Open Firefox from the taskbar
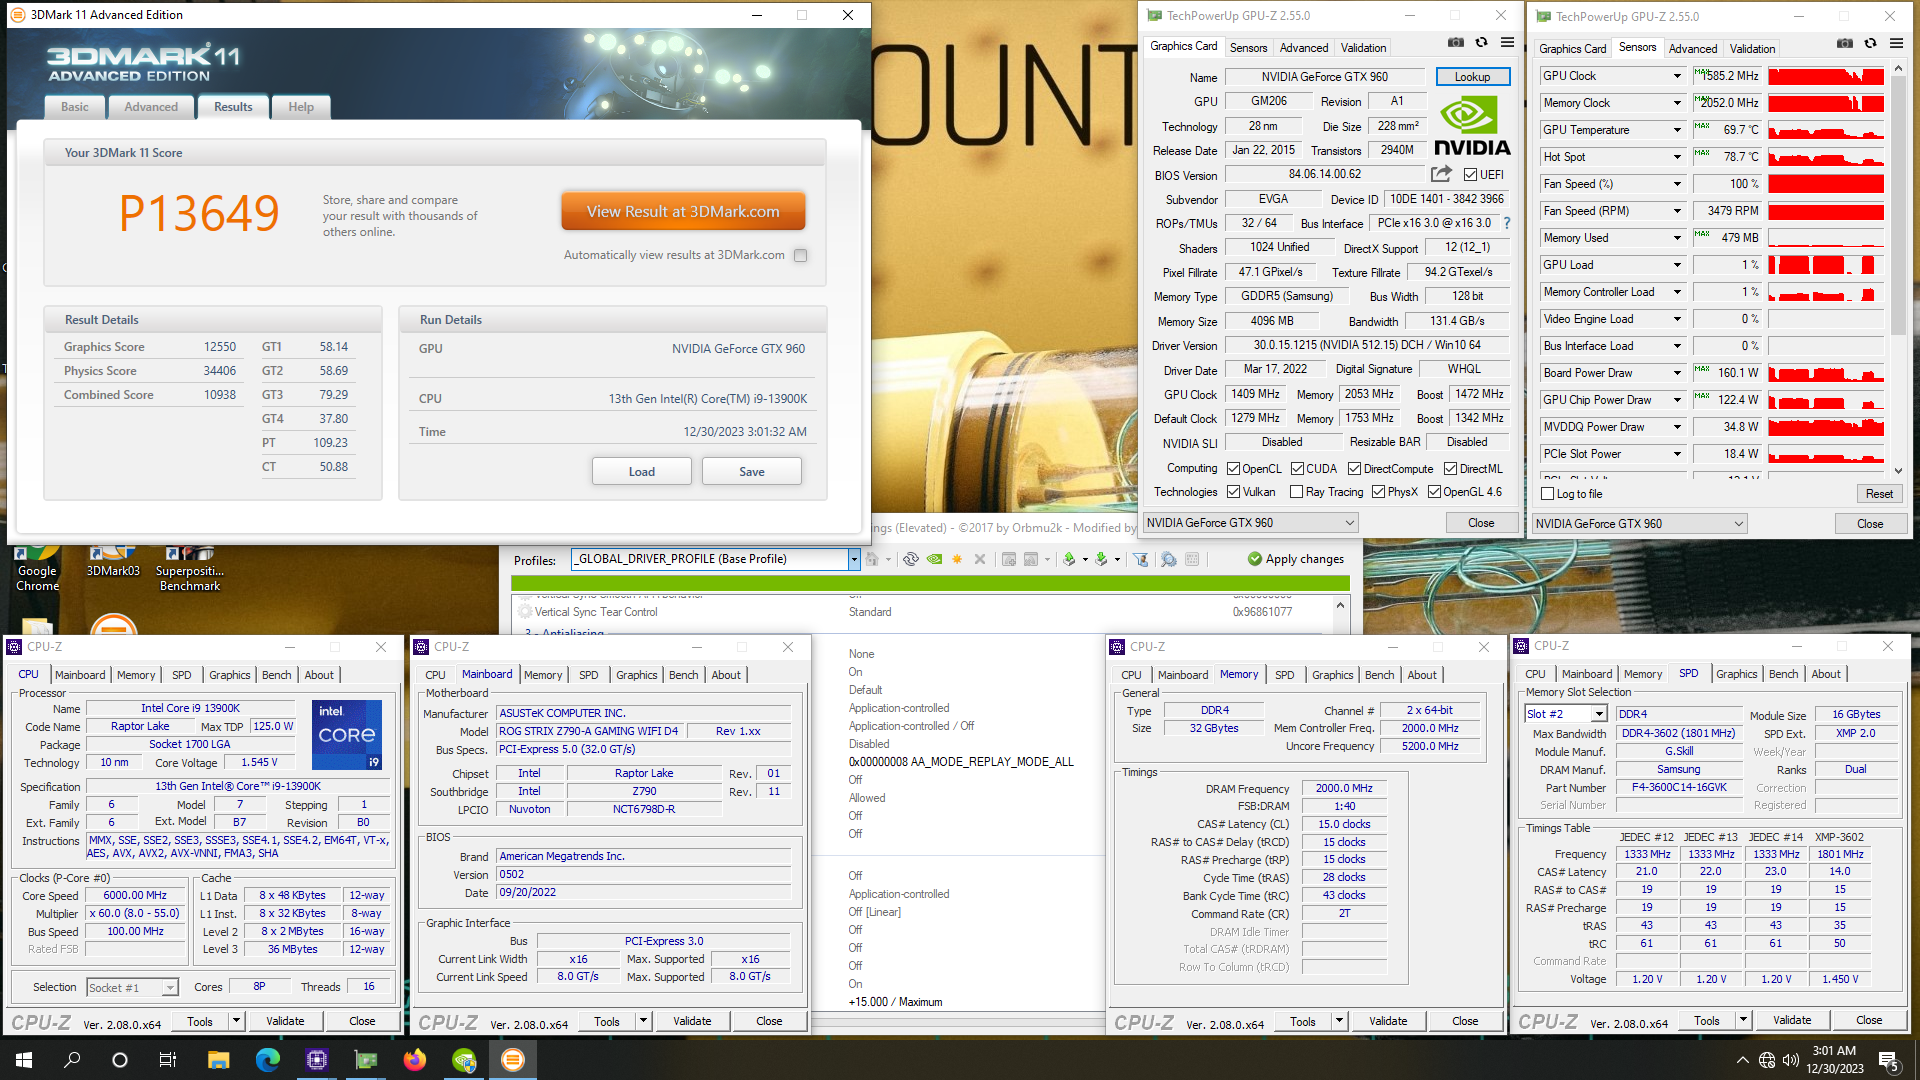The width and height of the screenshot is (1920, 1080). 415,1060
